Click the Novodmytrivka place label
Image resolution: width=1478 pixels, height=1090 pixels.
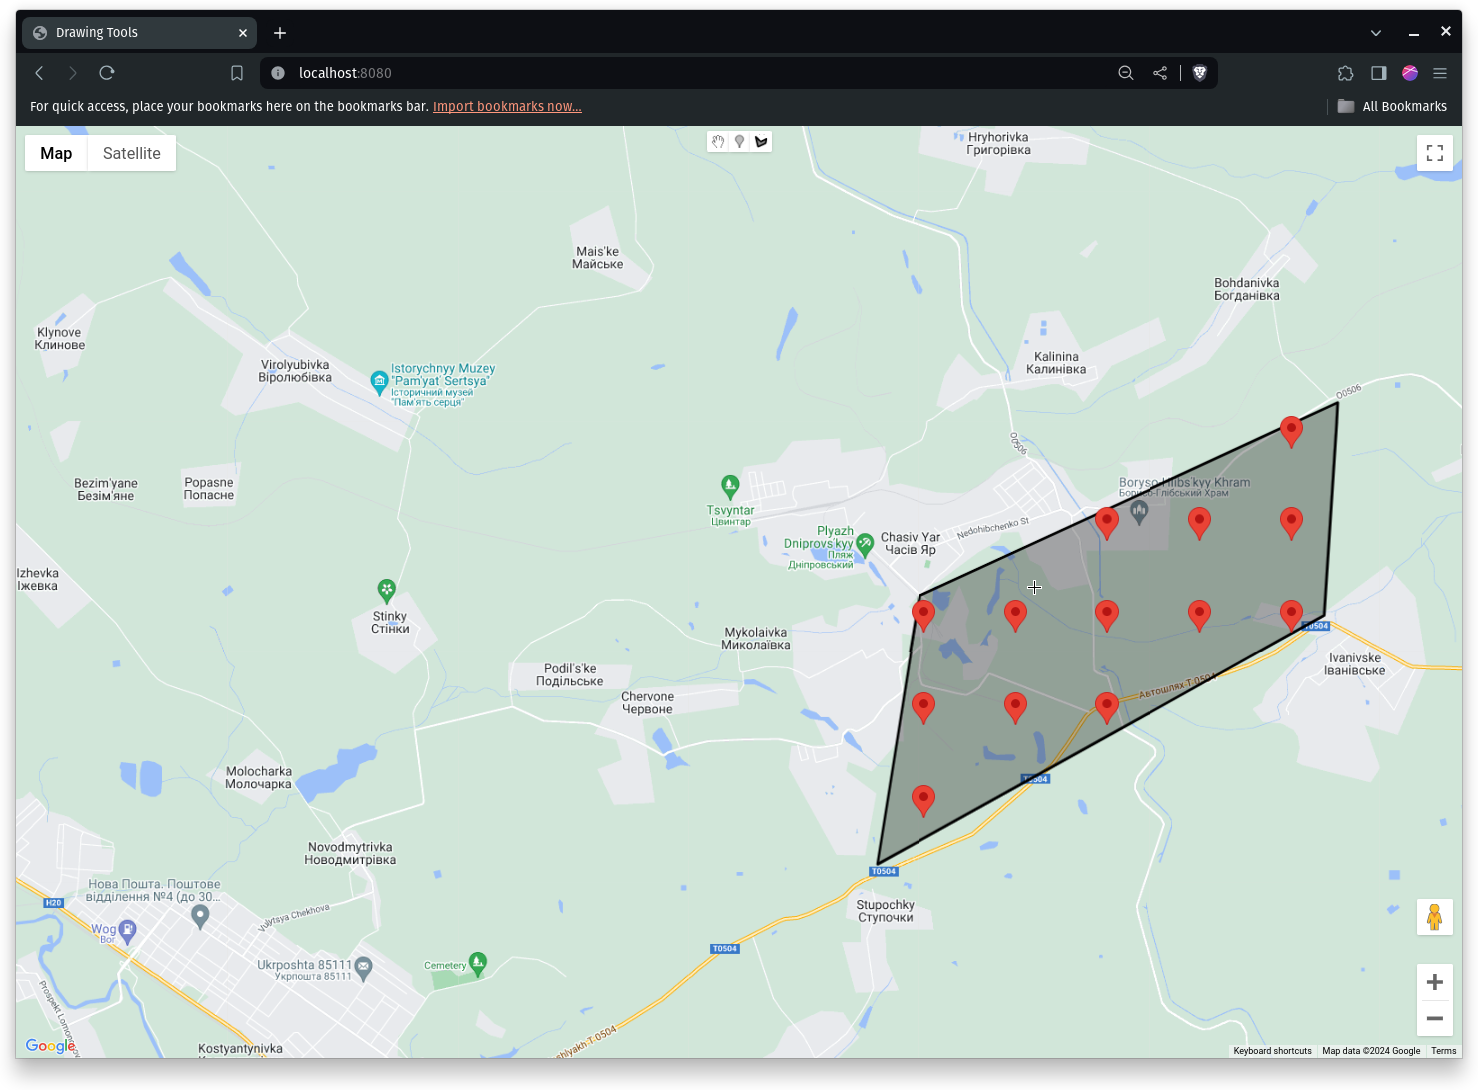coord(350,853)
